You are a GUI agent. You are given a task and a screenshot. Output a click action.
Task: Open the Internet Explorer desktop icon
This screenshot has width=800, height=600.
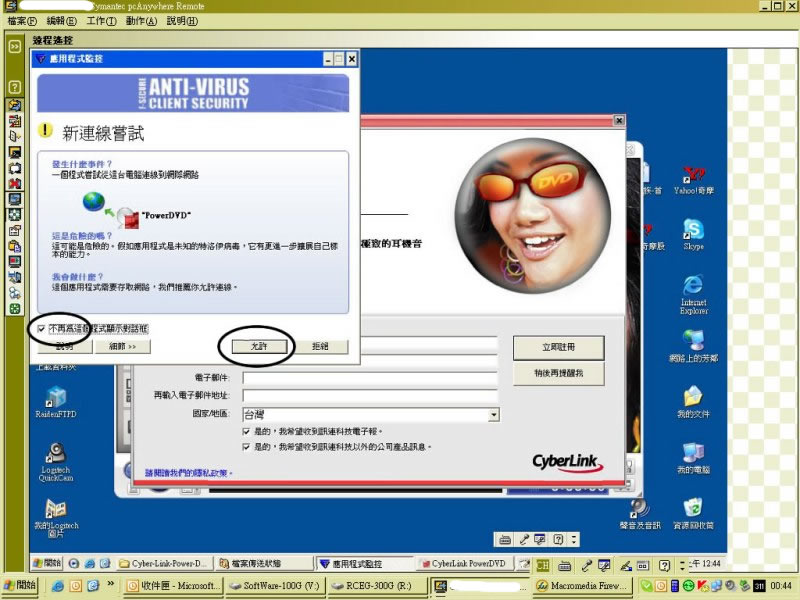tap(693, 294)
